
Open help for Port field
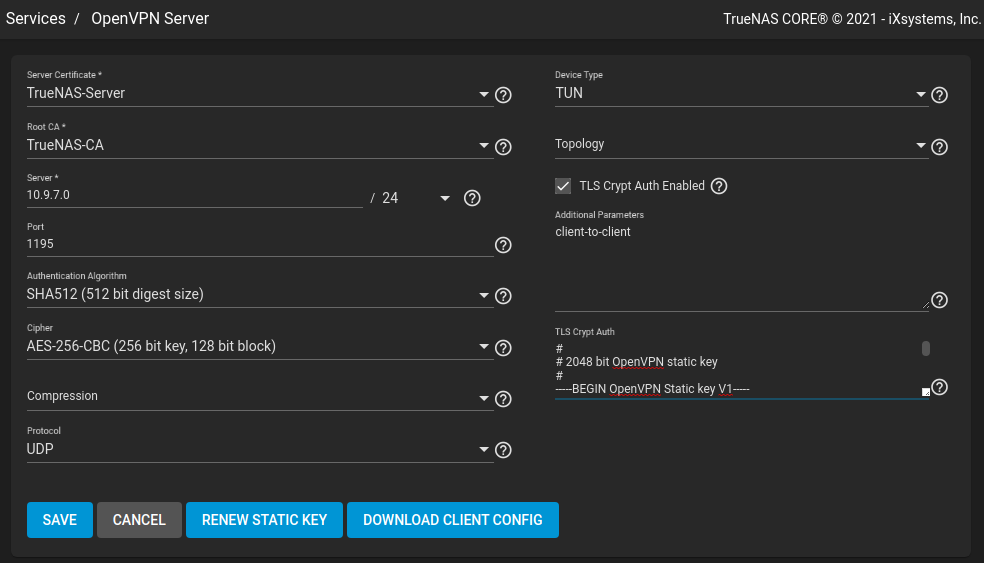tap(503, 245)
